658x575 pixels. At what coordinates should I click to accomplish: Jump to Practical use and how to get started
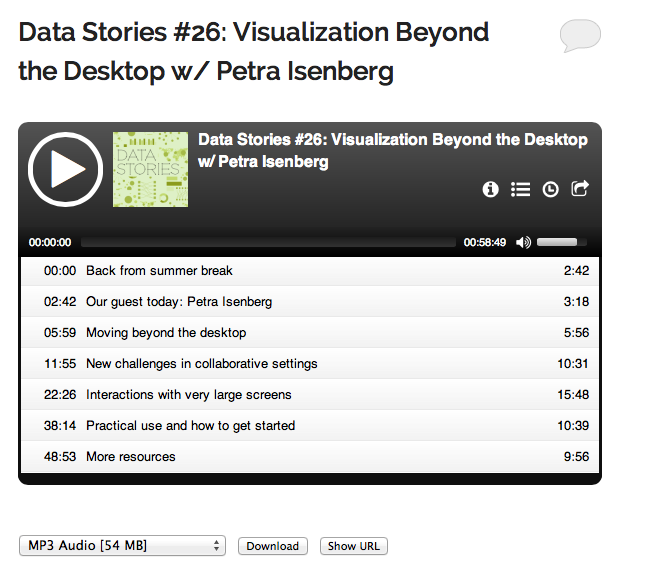click(310, 426)
